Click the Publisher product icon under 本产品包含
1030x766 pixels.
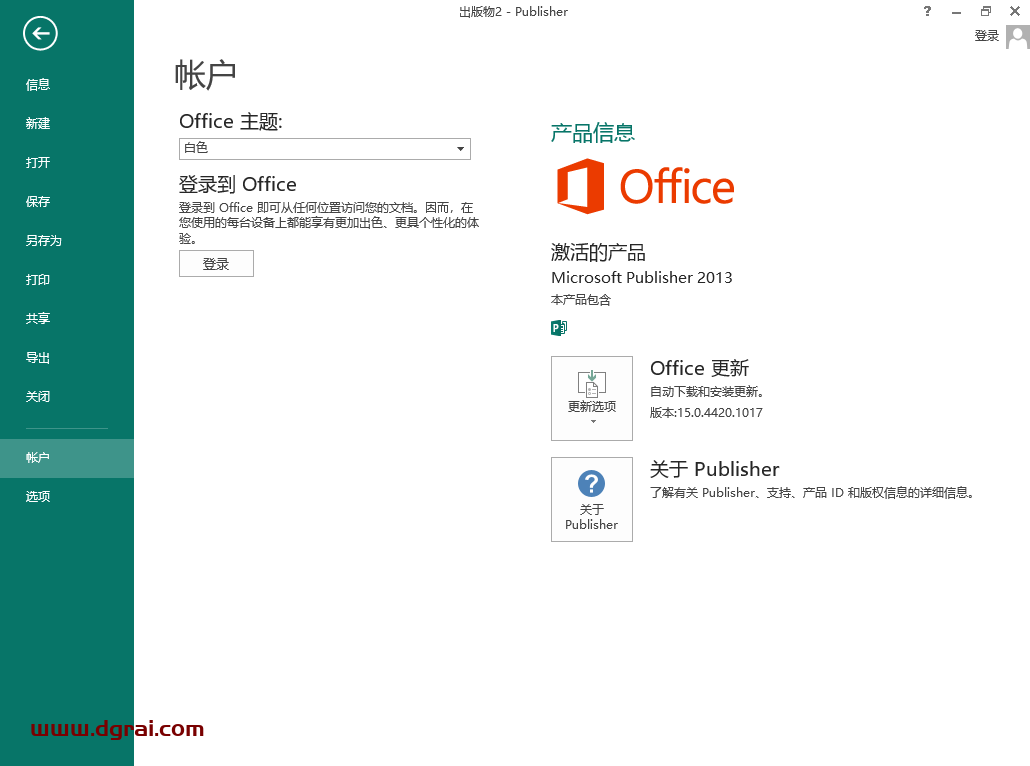(559, 327)
